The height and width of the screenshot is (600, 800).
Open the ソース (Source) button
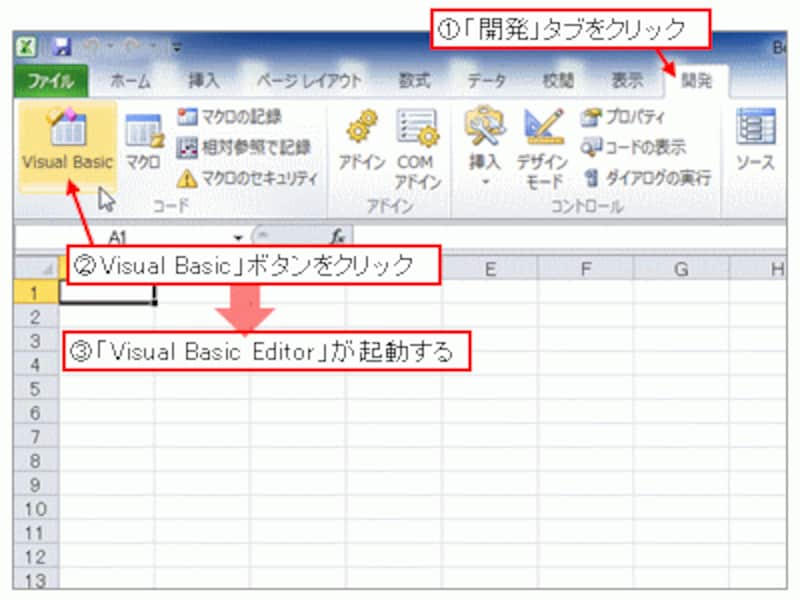click(x=756, y=140)
